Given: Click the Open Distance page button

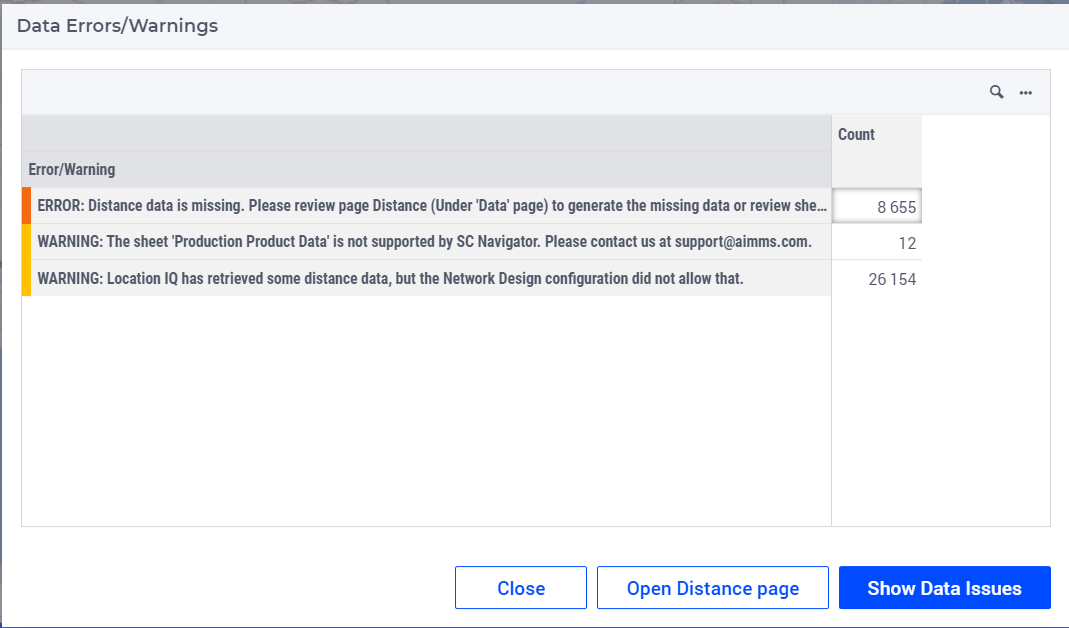Looking at the screenshot, I should [x=712, y=588].
